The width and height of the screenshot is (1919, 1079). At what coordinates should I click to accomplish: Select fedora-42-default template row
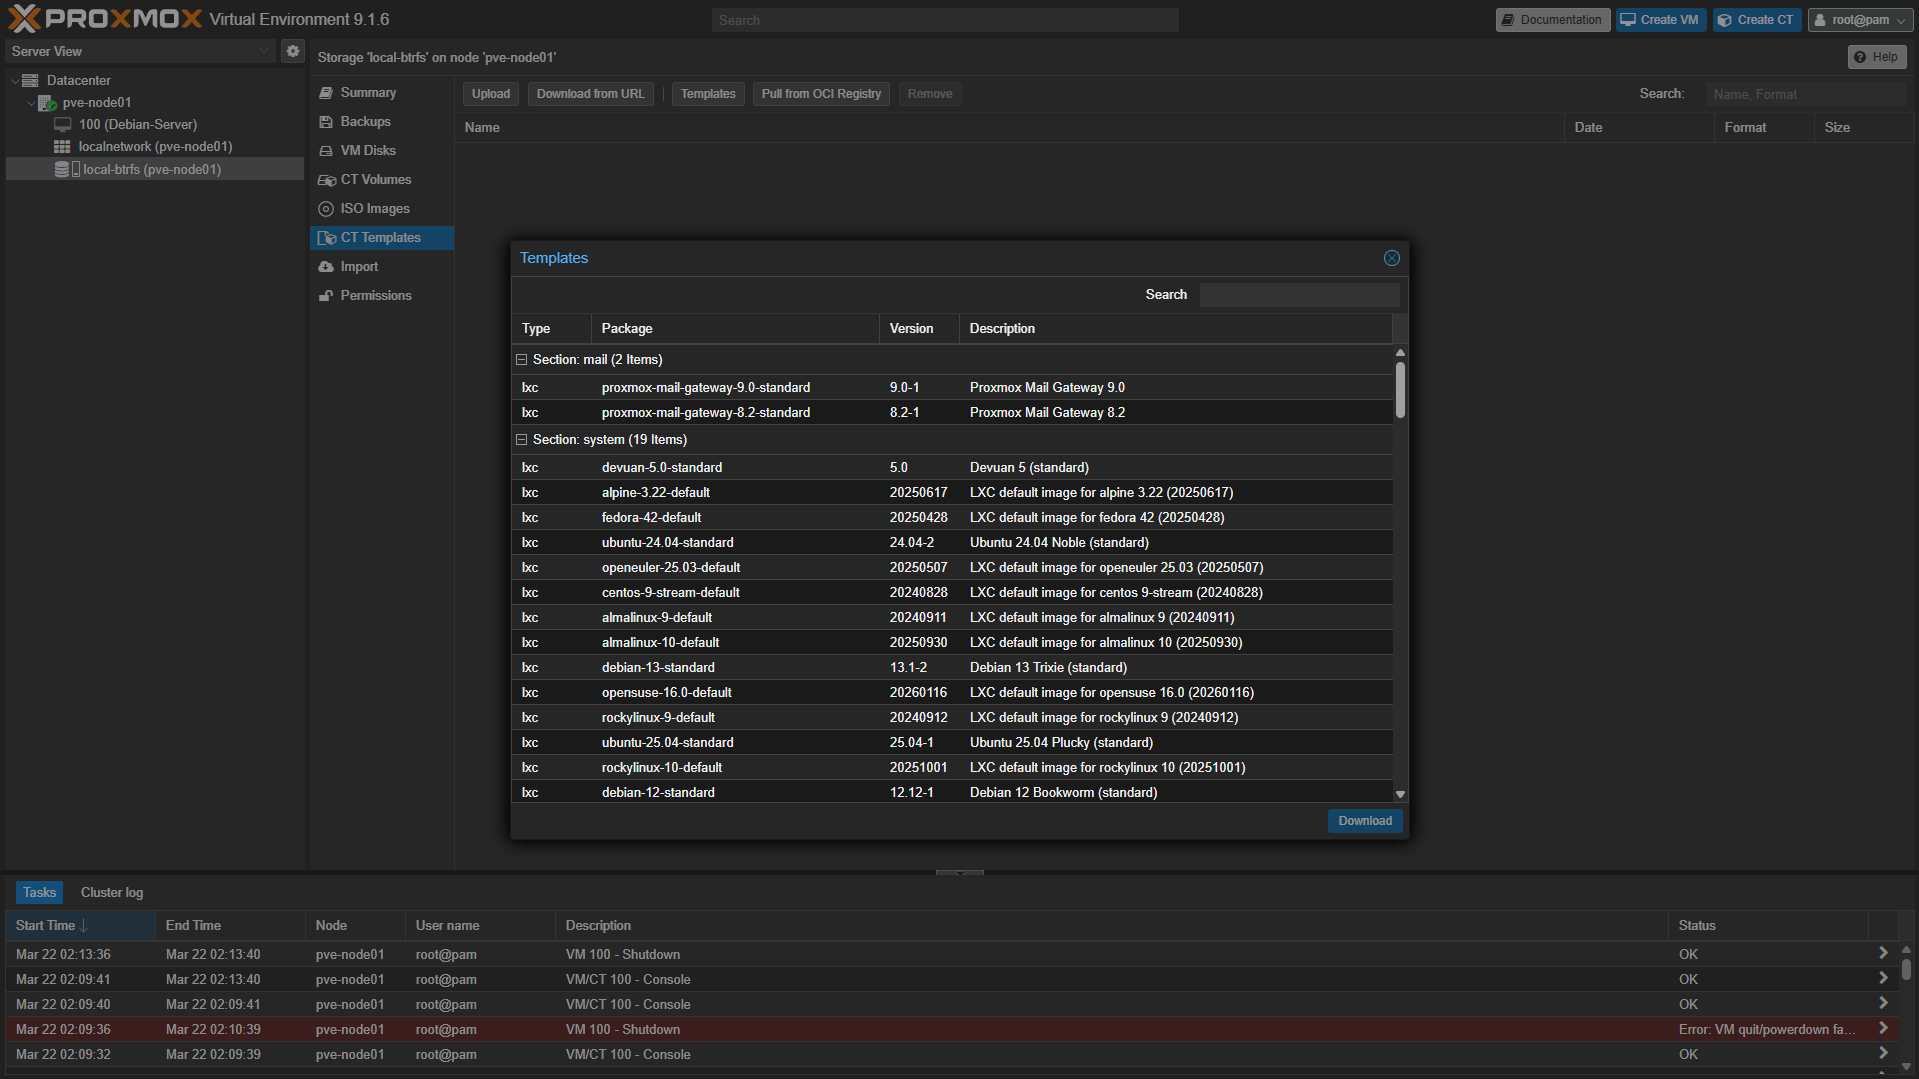(952, 517)
